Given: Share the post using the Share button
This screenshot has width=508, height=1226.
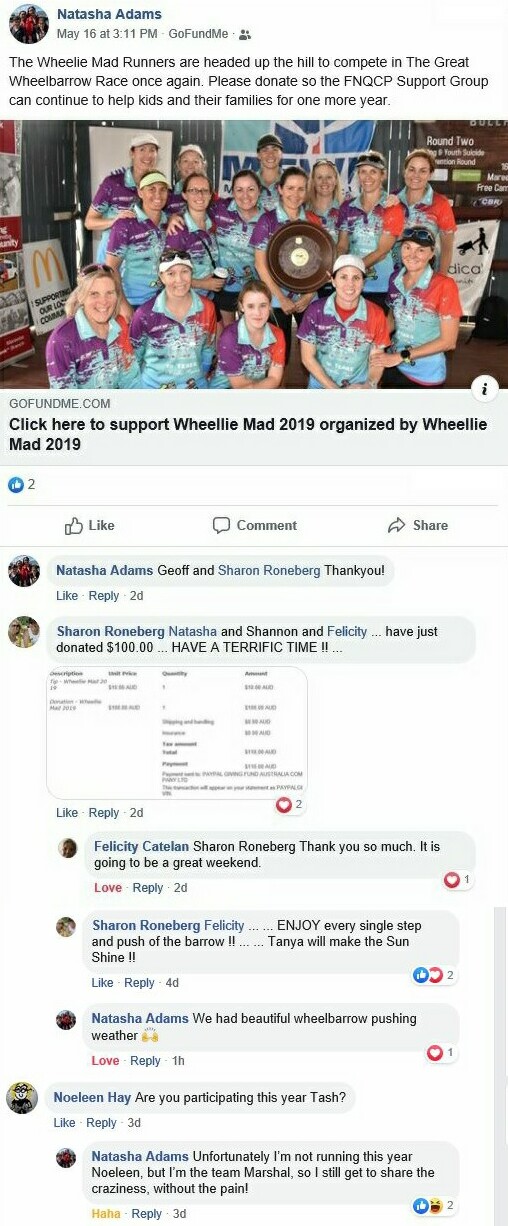Looking at the screenshot, I should point(418,525).
